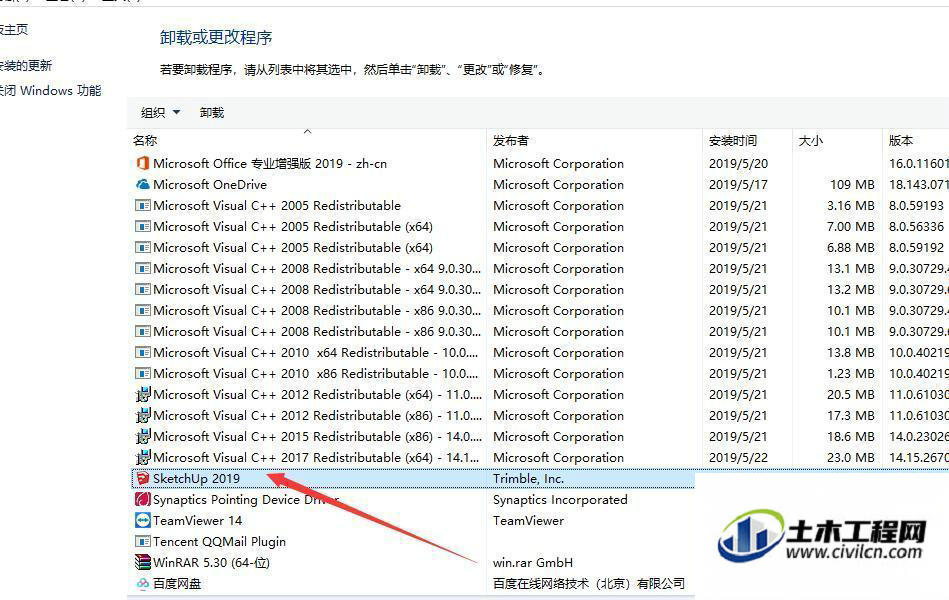This screenshot has height=600, width=949.
Task: Select Visual C++ 2005 Redistributable 3.16 MB row
Action: [277, 205]
